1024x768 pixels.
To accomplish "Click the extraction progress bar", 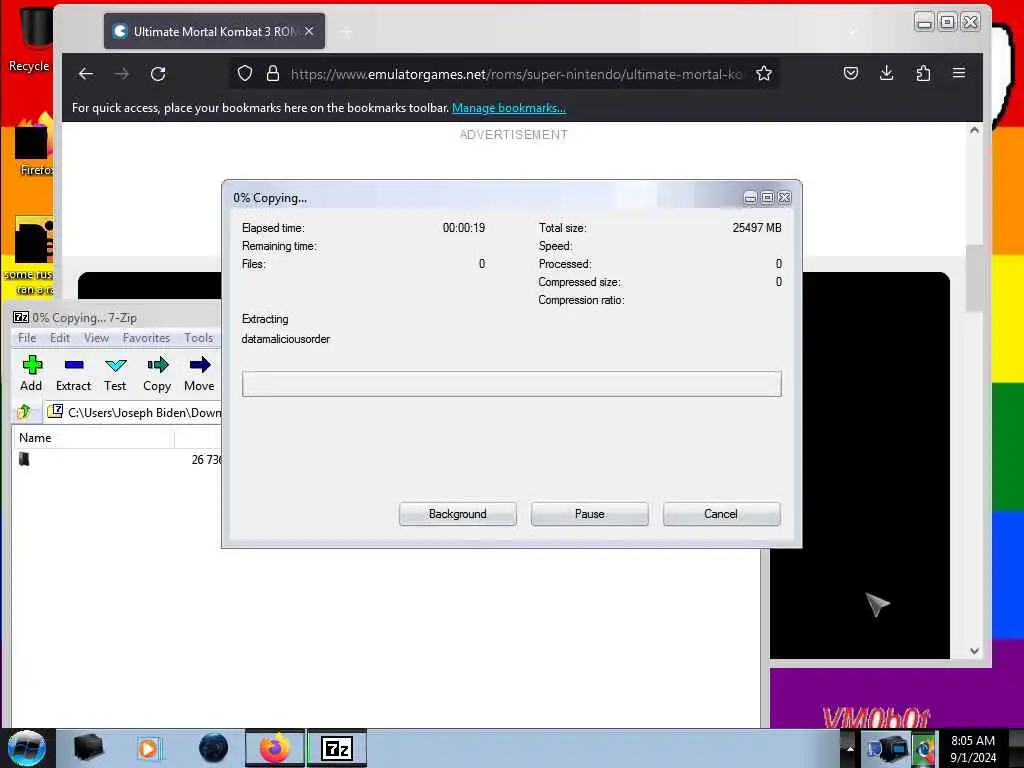I will click(x=511, y=384).
